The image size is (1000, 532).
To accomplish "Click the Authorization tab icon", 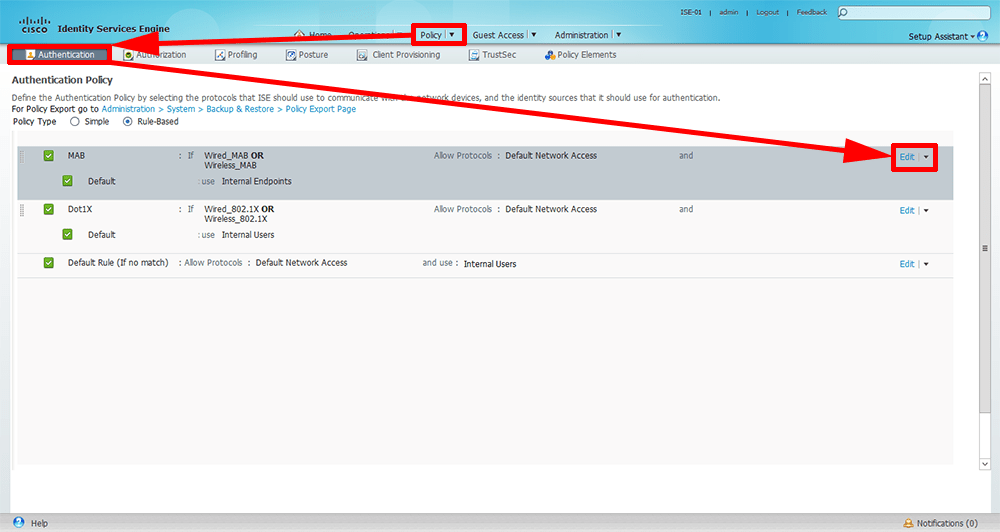I will coord(128,55).
